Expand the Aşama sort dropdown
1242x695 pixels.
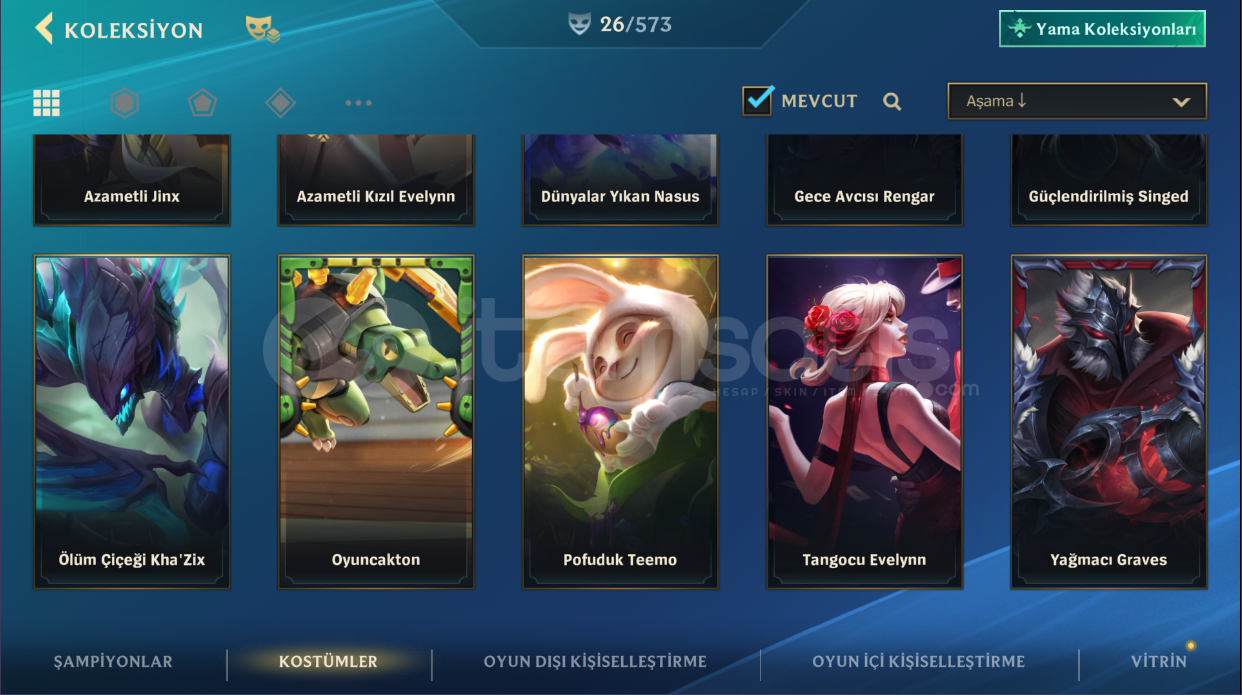pyautogui.click(x=1077, y=101)
